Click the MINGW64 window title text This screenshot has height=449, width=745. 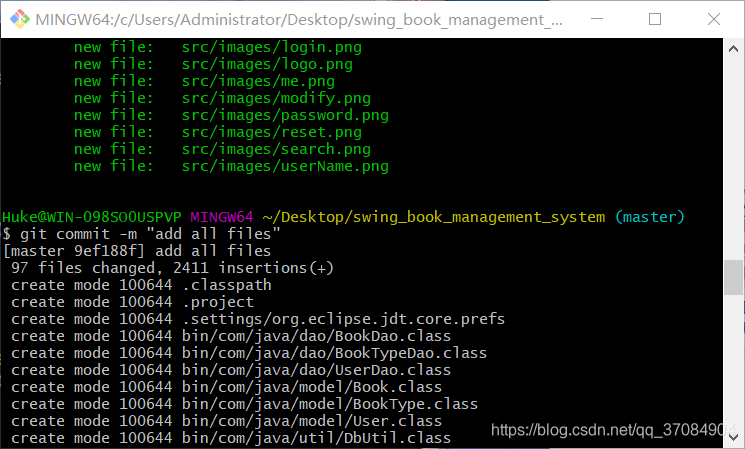(x=299, y=20)
